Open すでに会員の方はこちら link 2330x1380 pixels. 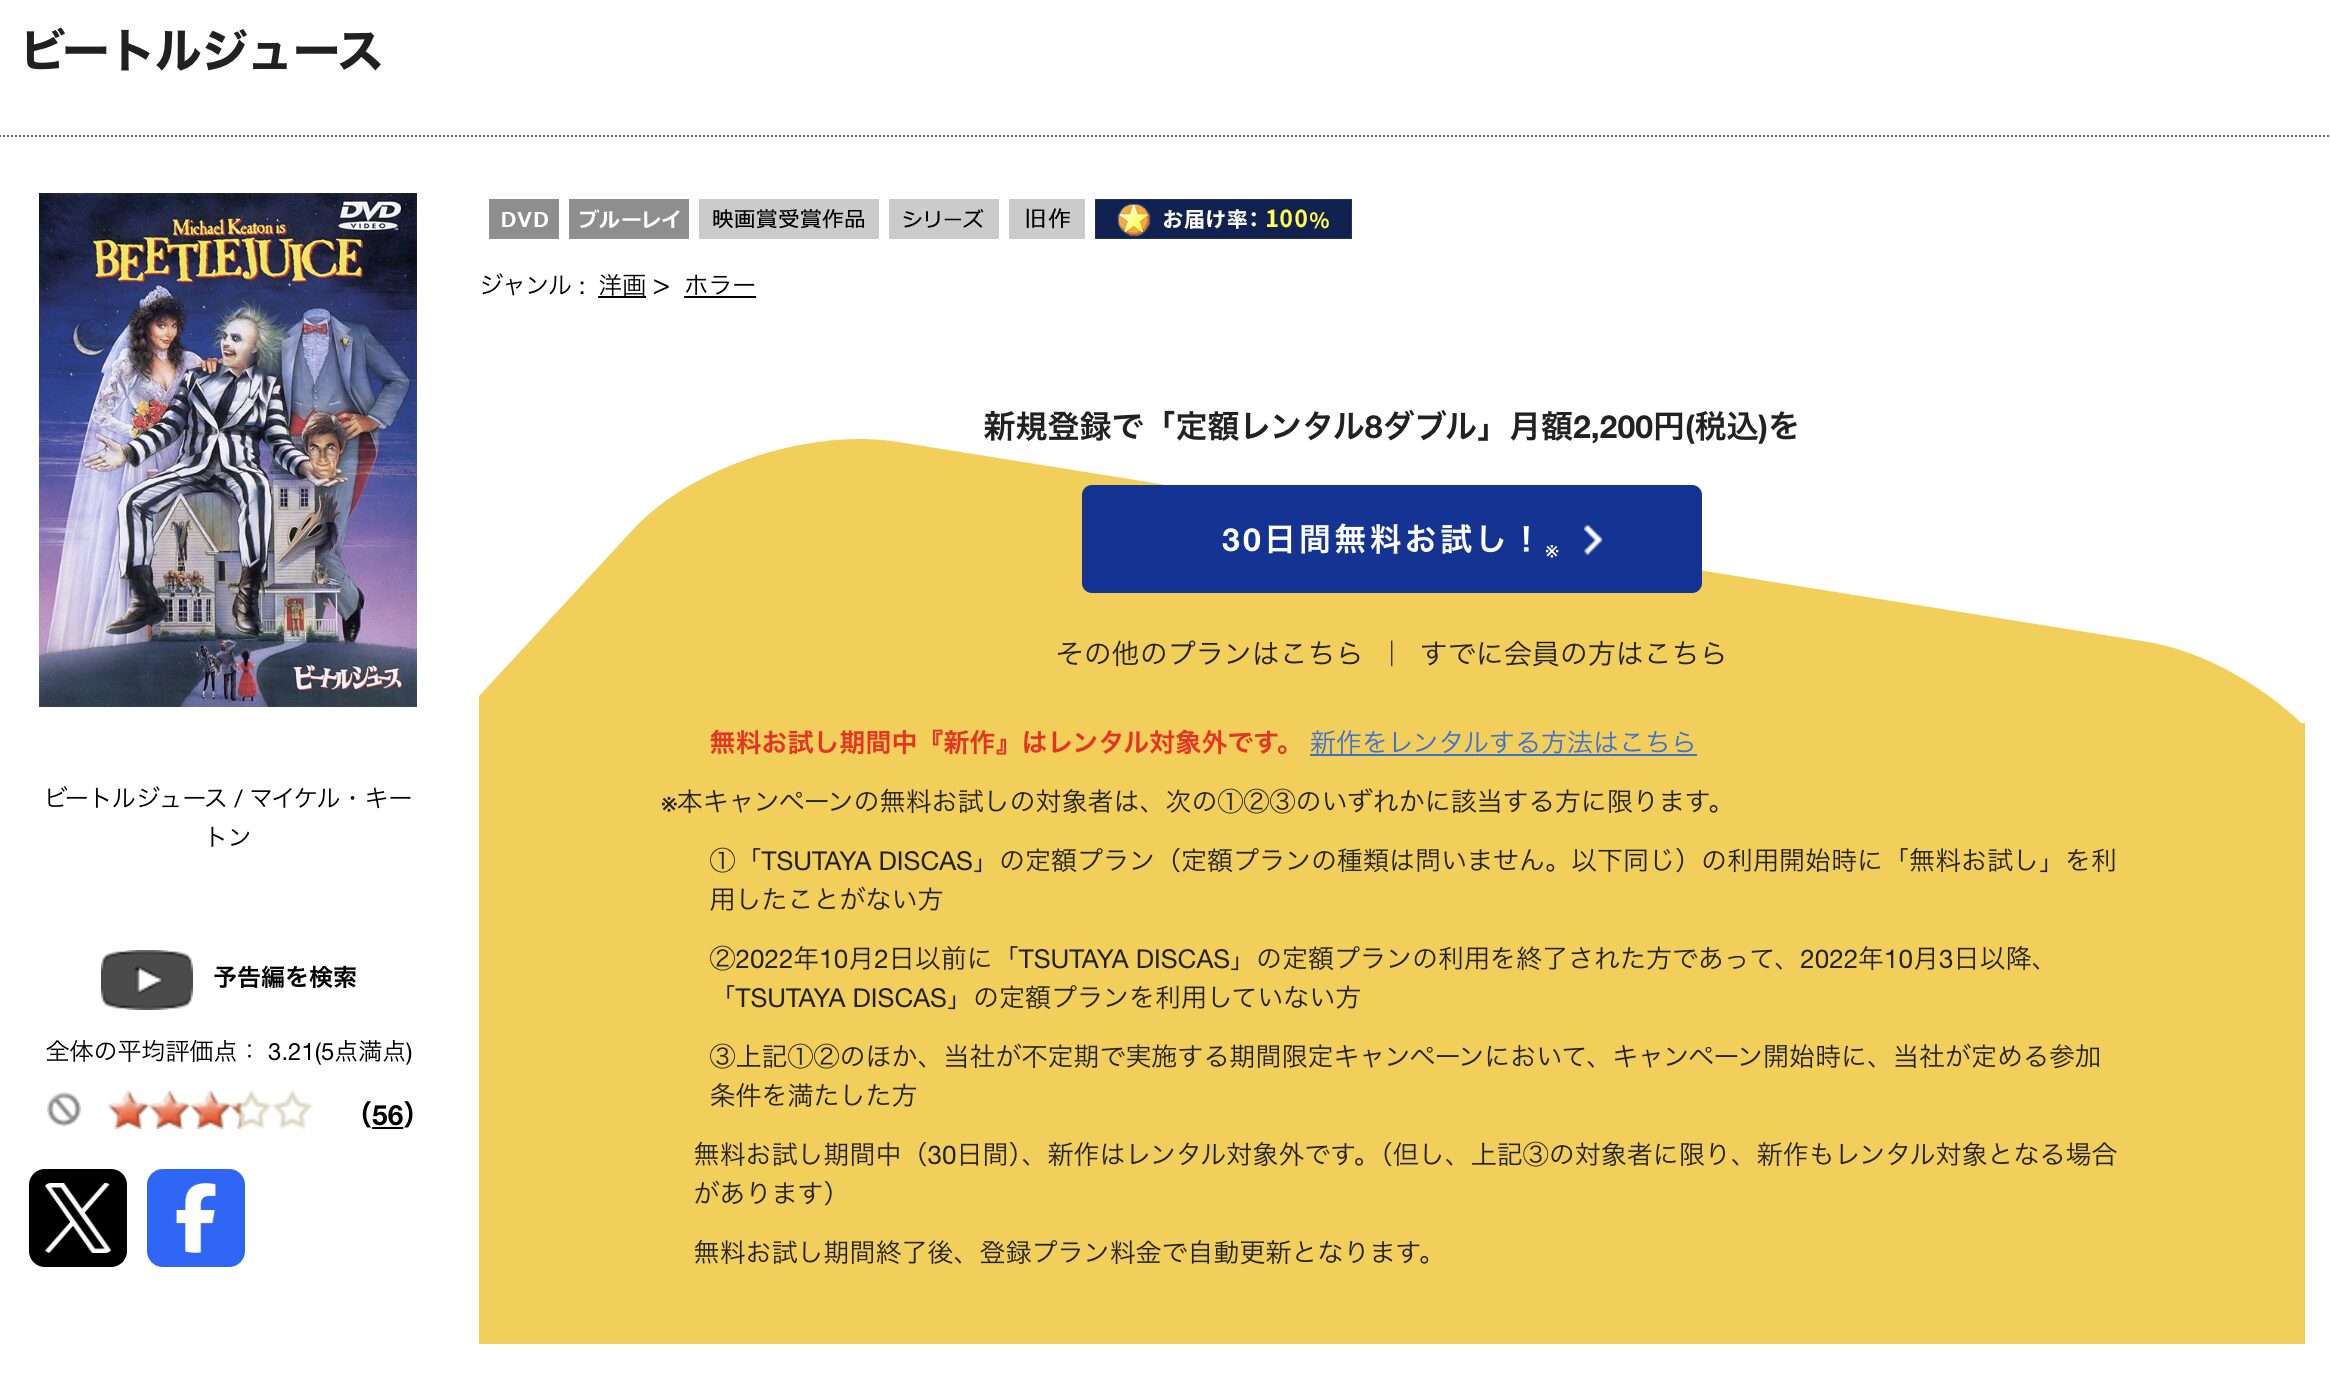coord(1573,653)
